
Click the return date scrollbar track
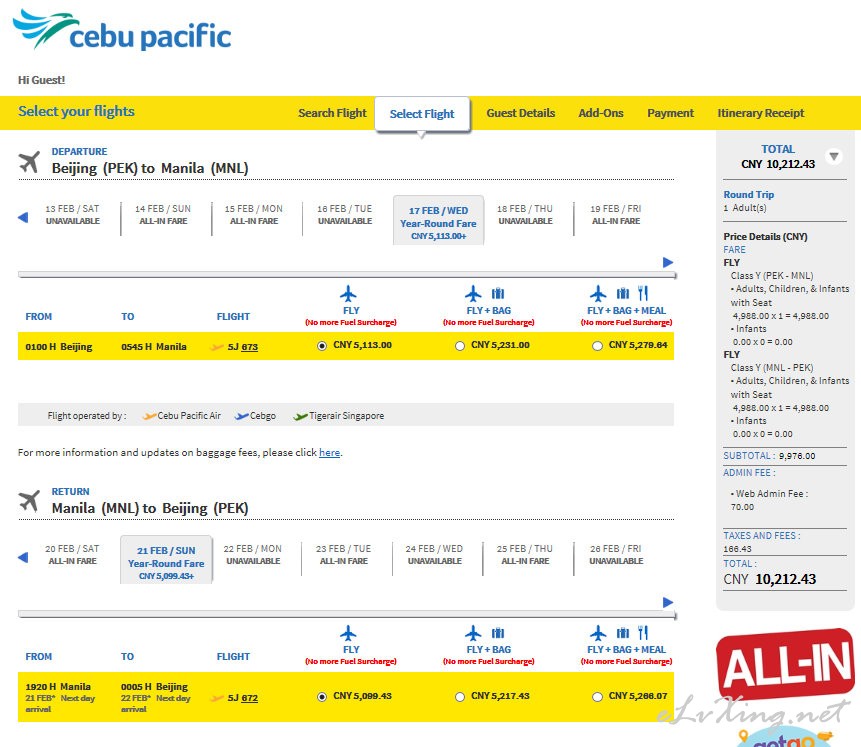click(347, 615)
